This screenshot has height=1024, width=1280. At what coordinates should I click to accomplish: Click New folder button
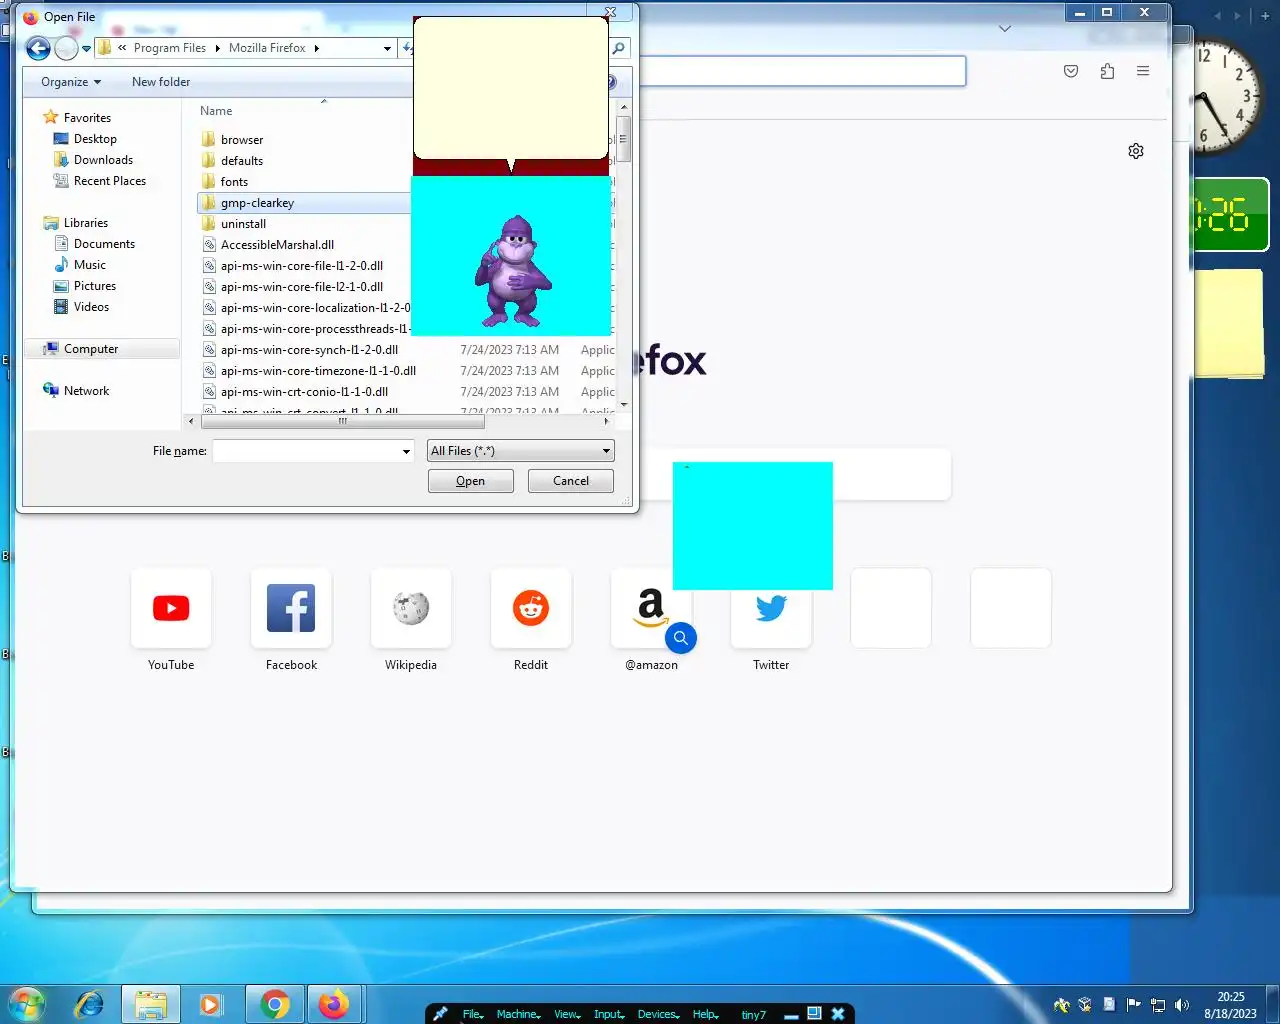pyautogui.click(x=161, y=82)
